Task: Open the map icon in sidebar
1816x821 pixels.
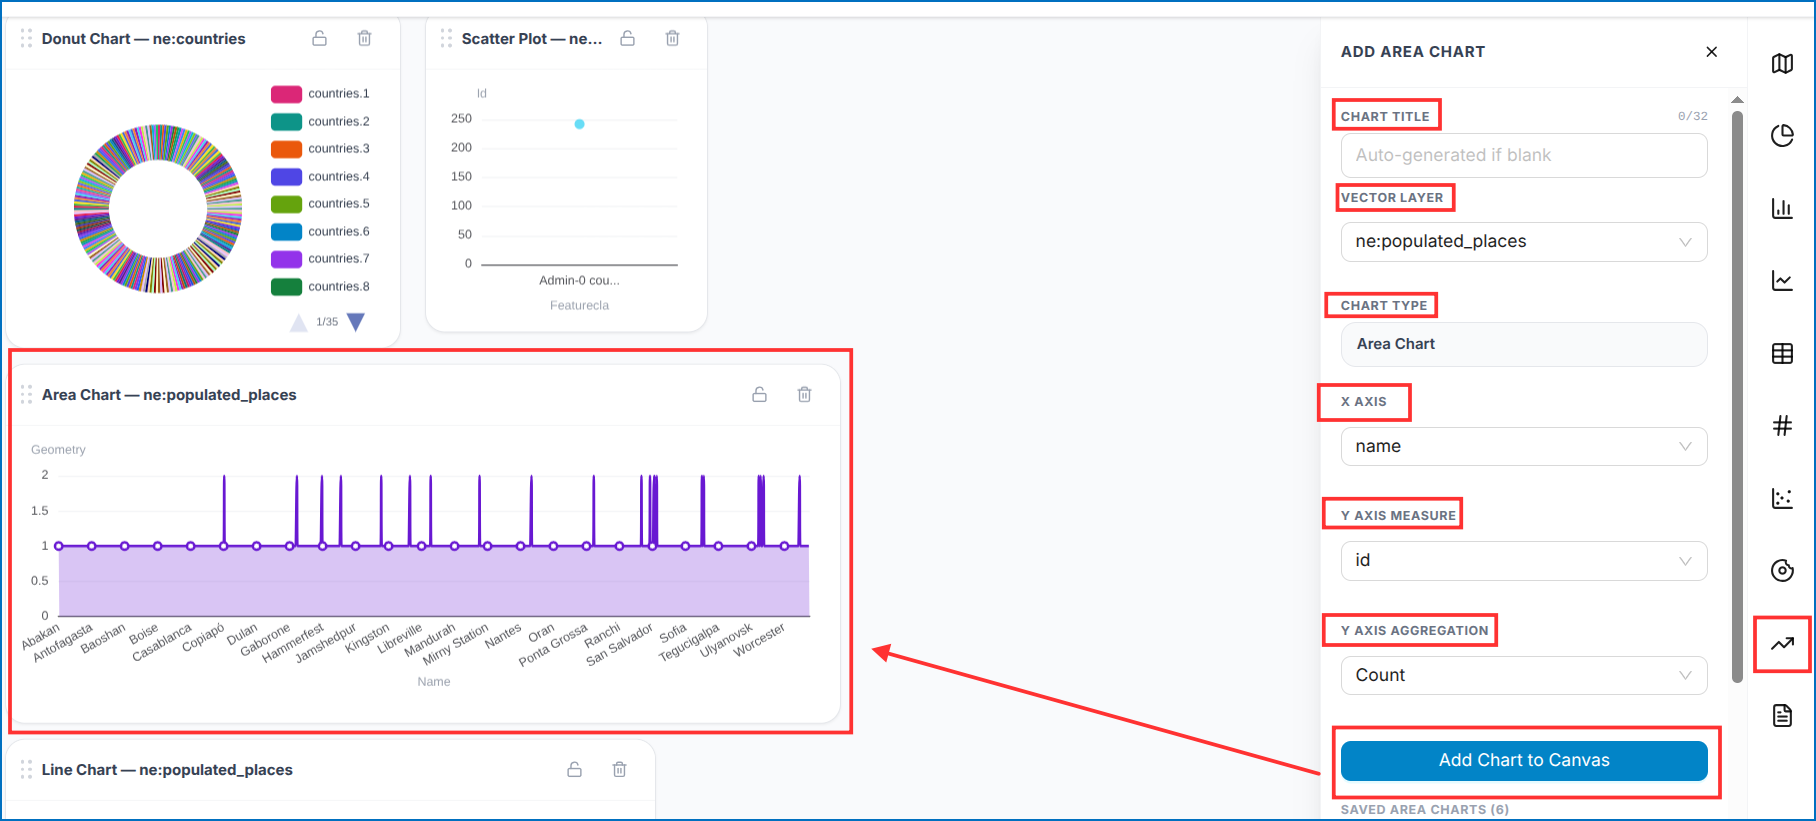Action: tap(1782, 64)
